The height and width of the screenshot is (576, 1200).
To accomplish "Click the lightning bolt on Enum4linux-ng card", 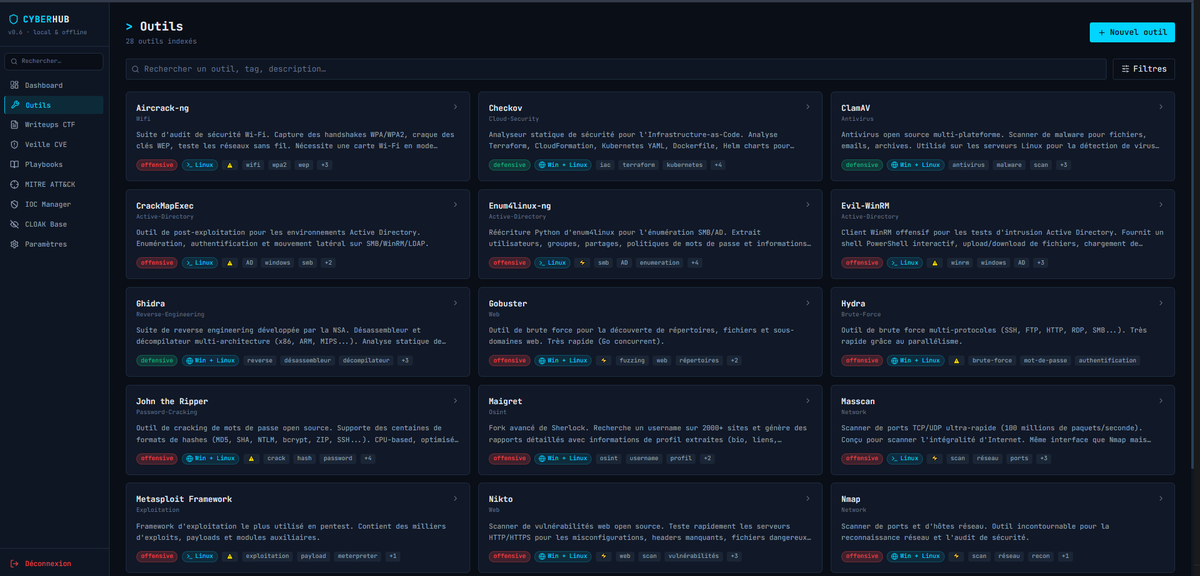I will (x=581, y=262).
